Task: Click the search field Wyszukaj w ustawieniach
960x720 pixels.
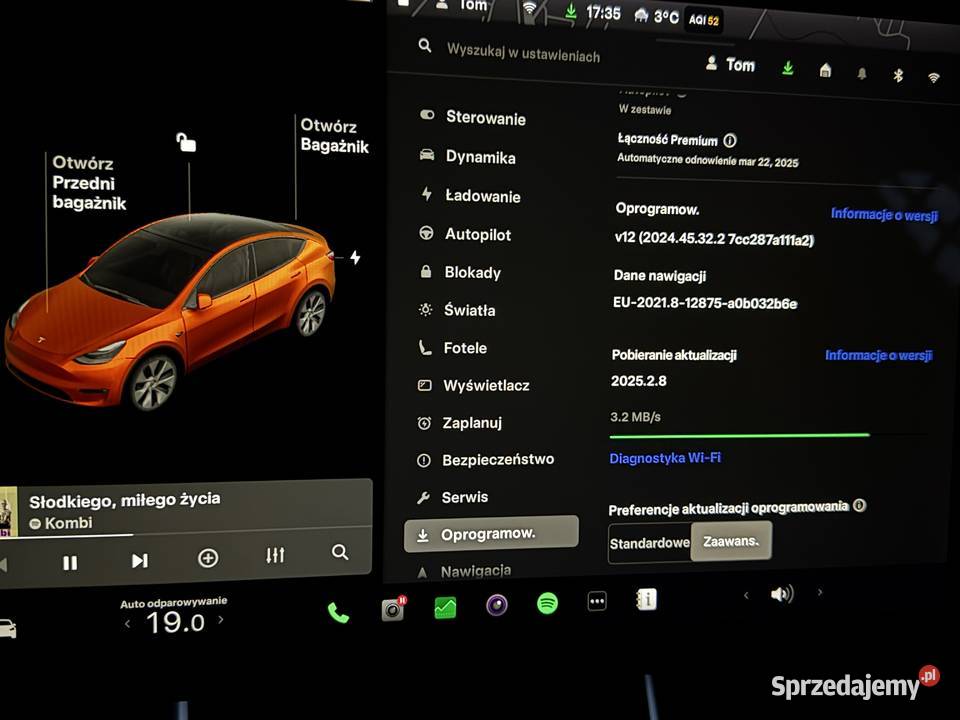Action: click(523, 52)
